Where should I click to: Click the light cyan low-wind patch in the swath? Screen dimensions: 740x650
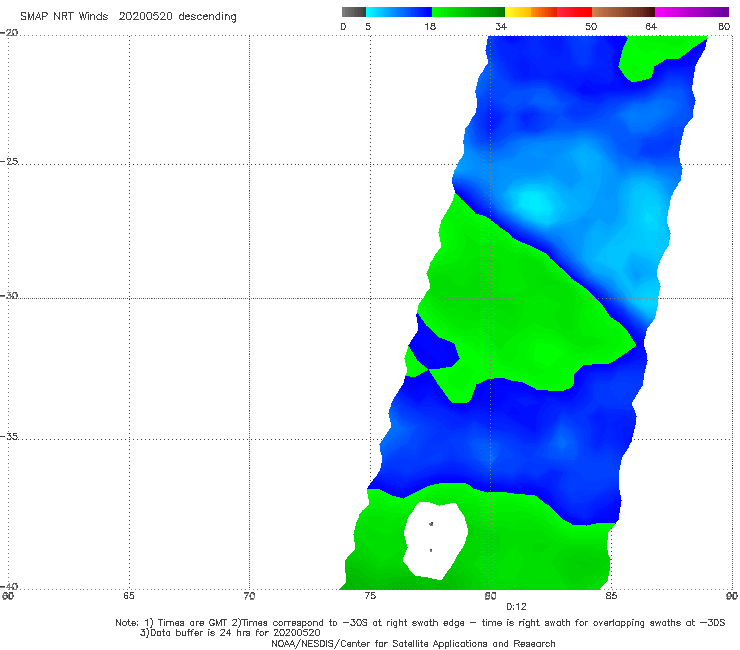tap(536, 203)
